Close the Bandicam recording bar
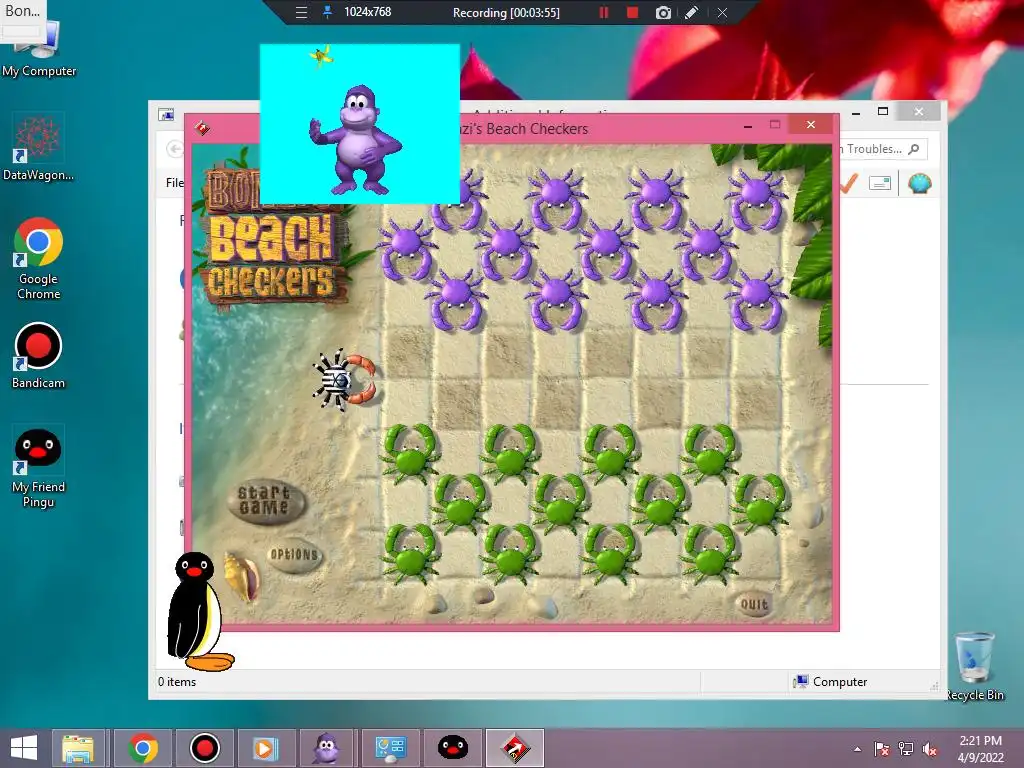Image resolution: width=1024 pixels, height=768 pixels. tap(722, 12)
